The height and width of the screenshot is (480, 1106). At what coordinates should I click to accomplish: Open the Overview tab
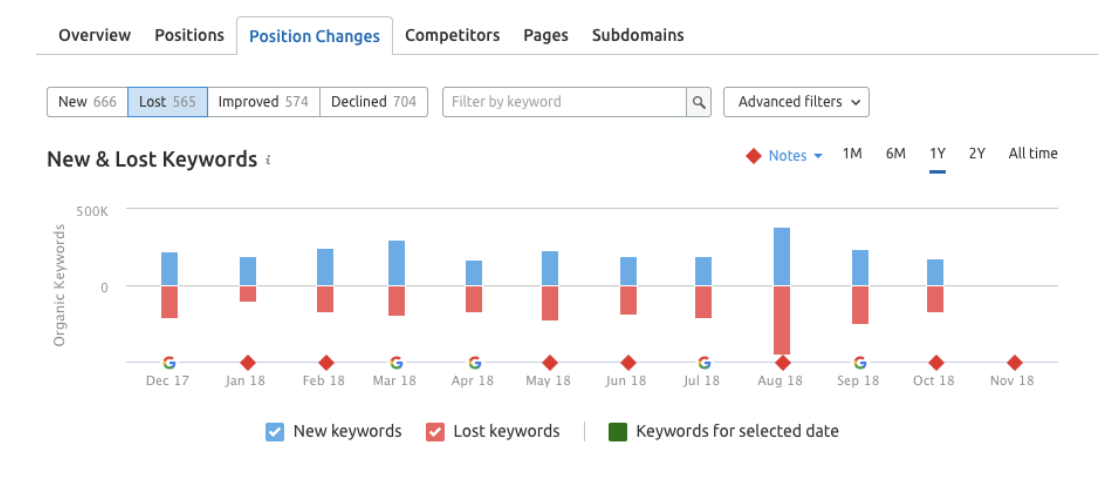[x=94, y=35]
